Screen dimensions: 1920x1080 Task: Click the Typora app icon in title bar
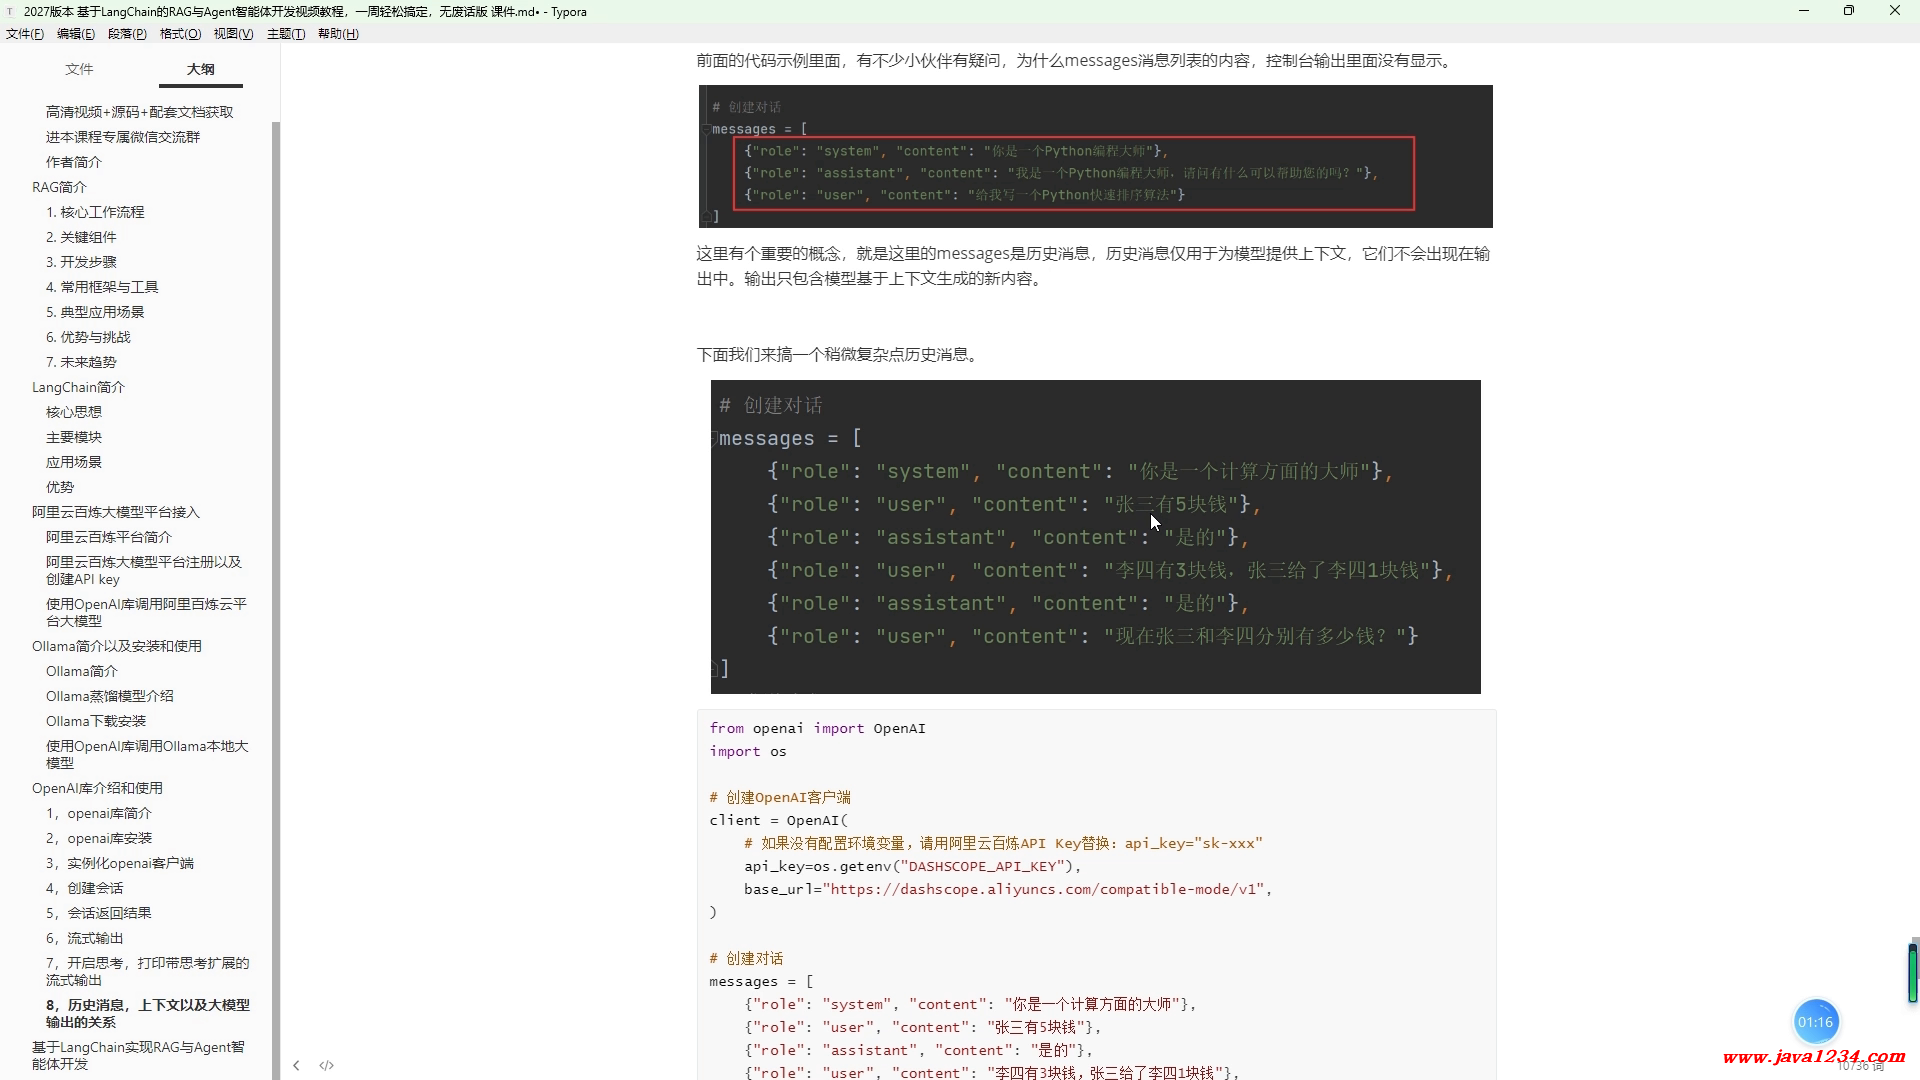10,12
